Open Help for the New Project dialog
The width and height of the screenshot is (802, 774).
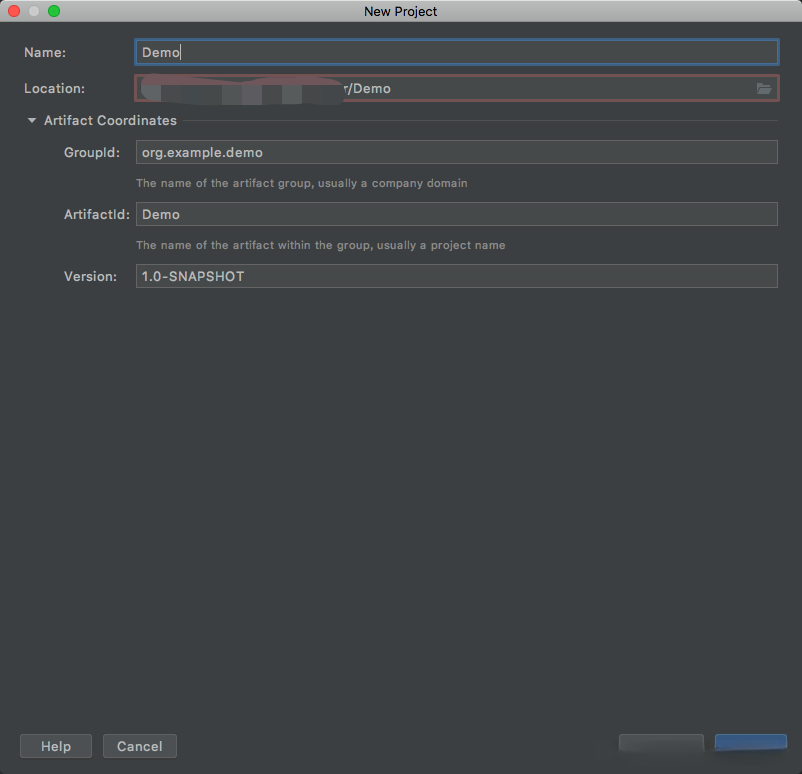(56, 746)
